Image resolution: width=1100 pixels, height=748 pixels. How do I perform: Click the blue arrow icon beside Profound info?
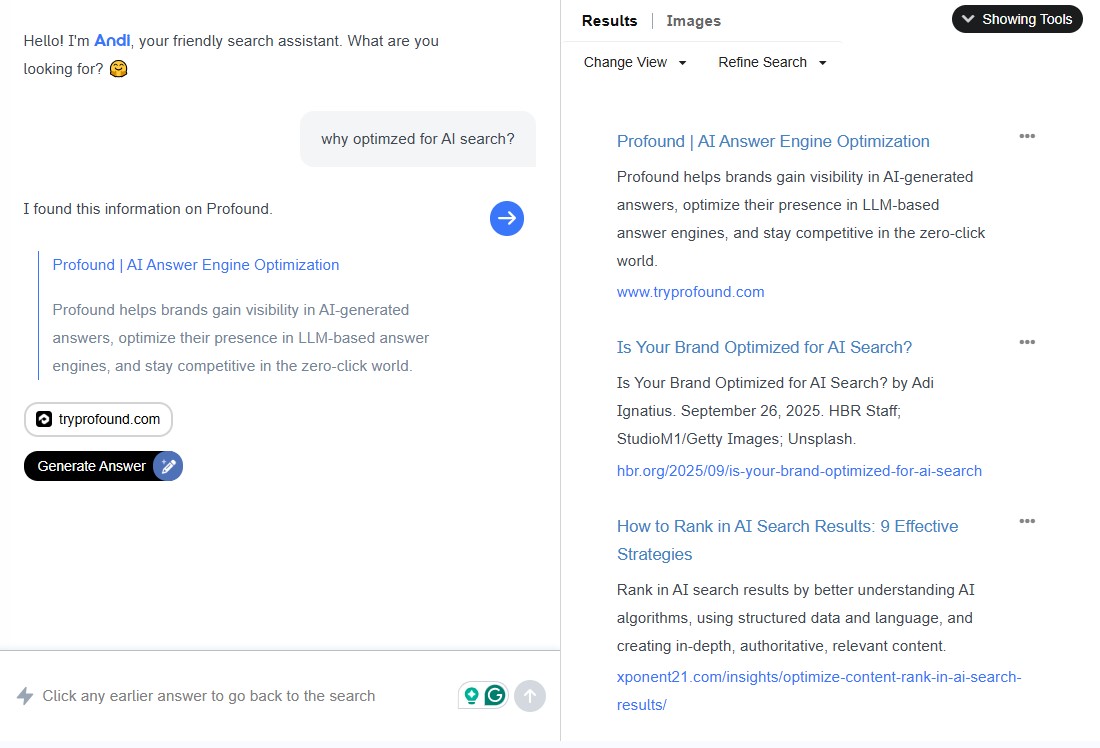pyautogui.click(x=507, y=218)
